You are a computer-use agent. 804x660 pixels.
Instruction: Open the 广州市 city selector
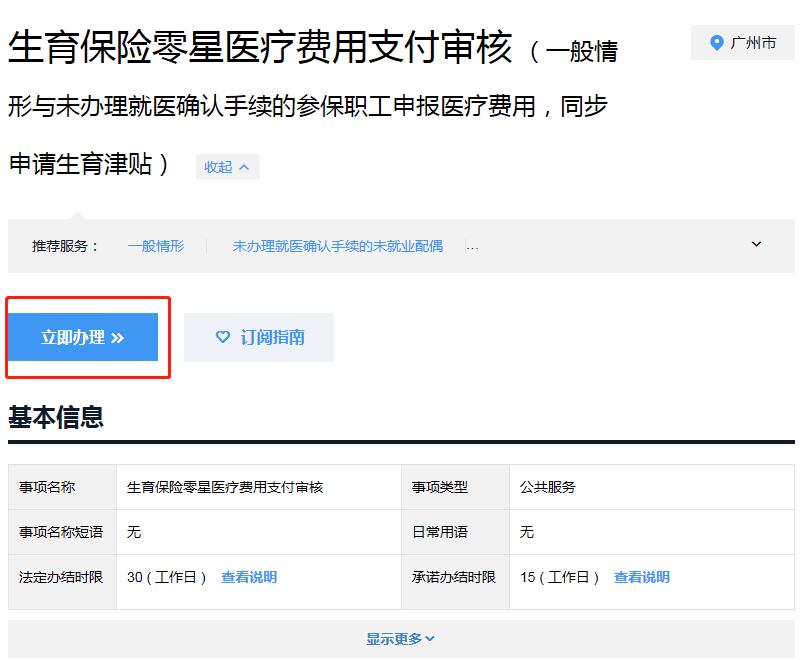click(x=740, y=43)
